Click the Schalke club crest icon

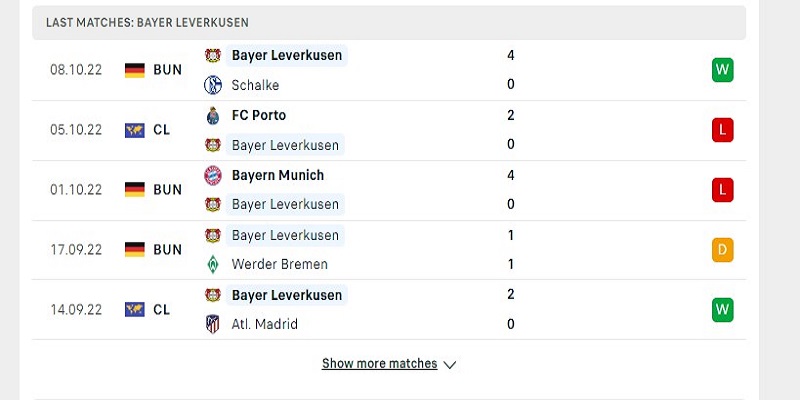click(x=213, y=85)
